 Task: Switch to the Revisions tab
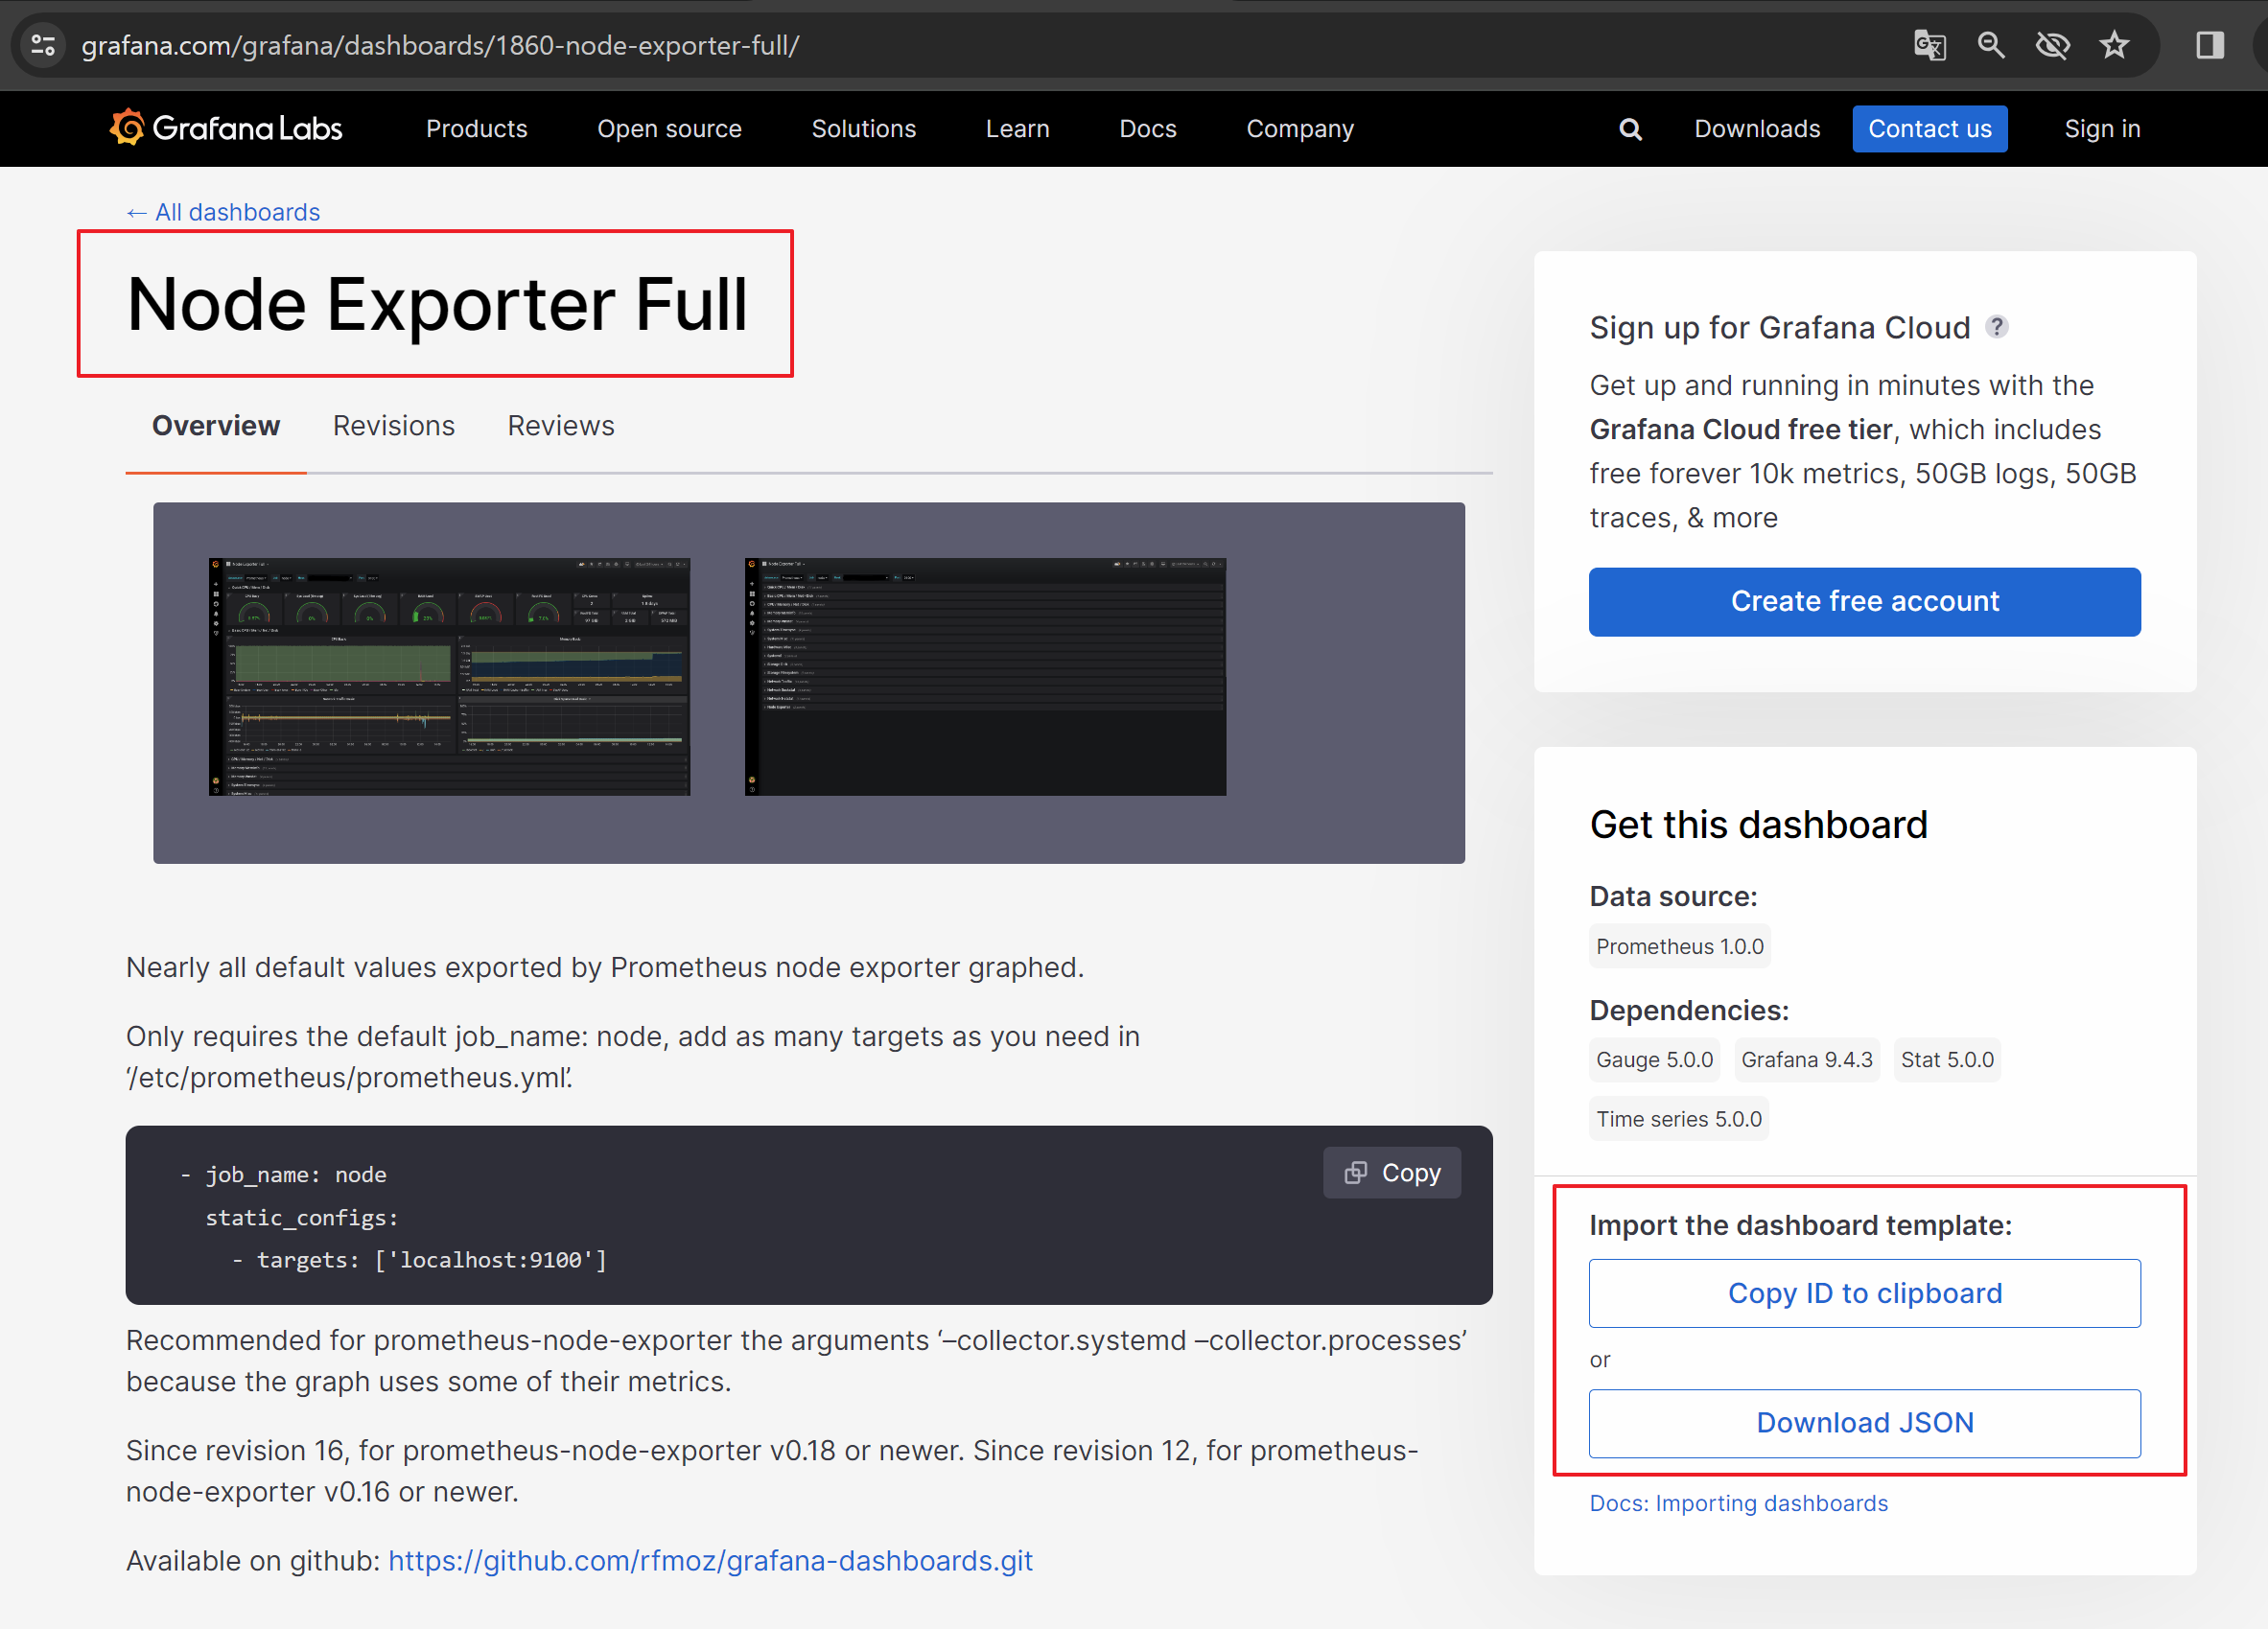click(x=393, y=426)
